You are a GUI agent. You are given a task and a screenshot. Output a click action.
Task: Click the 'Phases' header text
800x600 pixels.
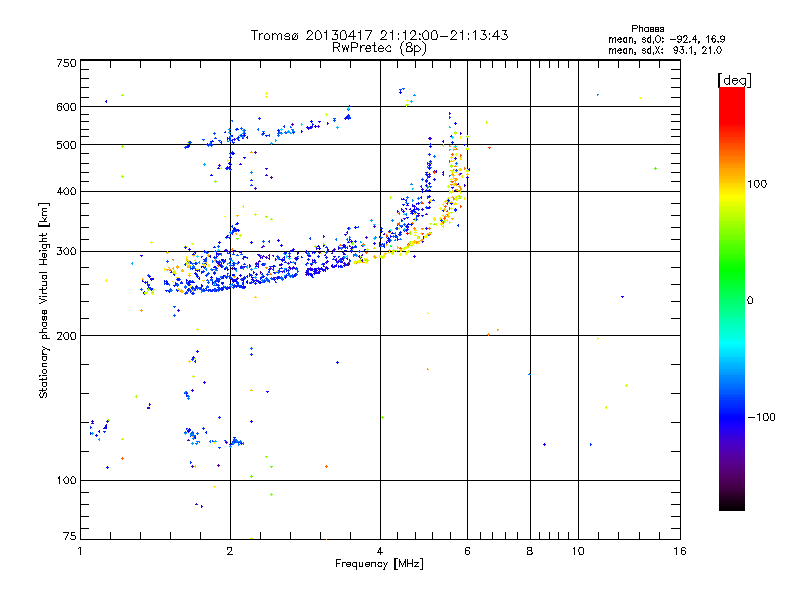647,29
